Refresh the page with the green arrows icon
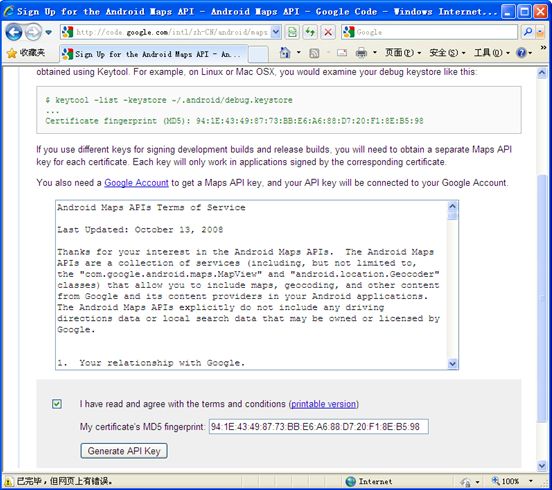 (x=310, y=32)
